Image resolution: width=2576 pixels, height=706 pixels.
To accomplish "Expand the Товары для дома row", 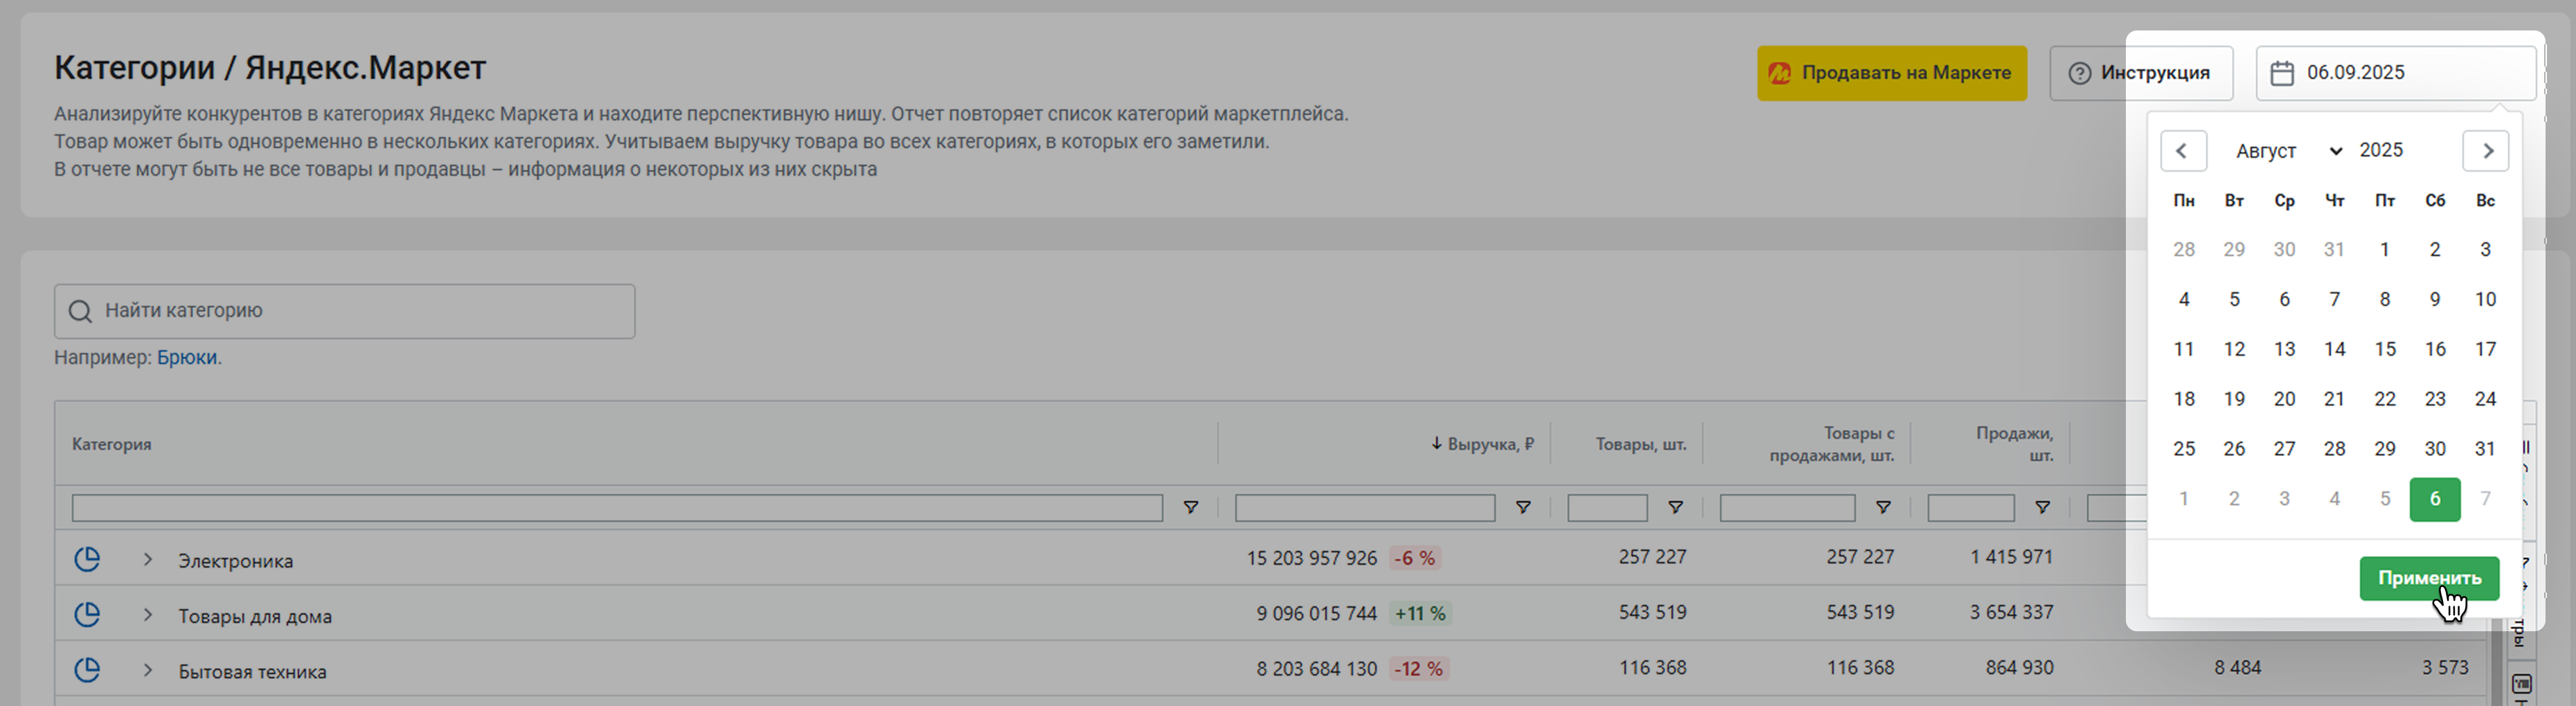I will 148,614.
